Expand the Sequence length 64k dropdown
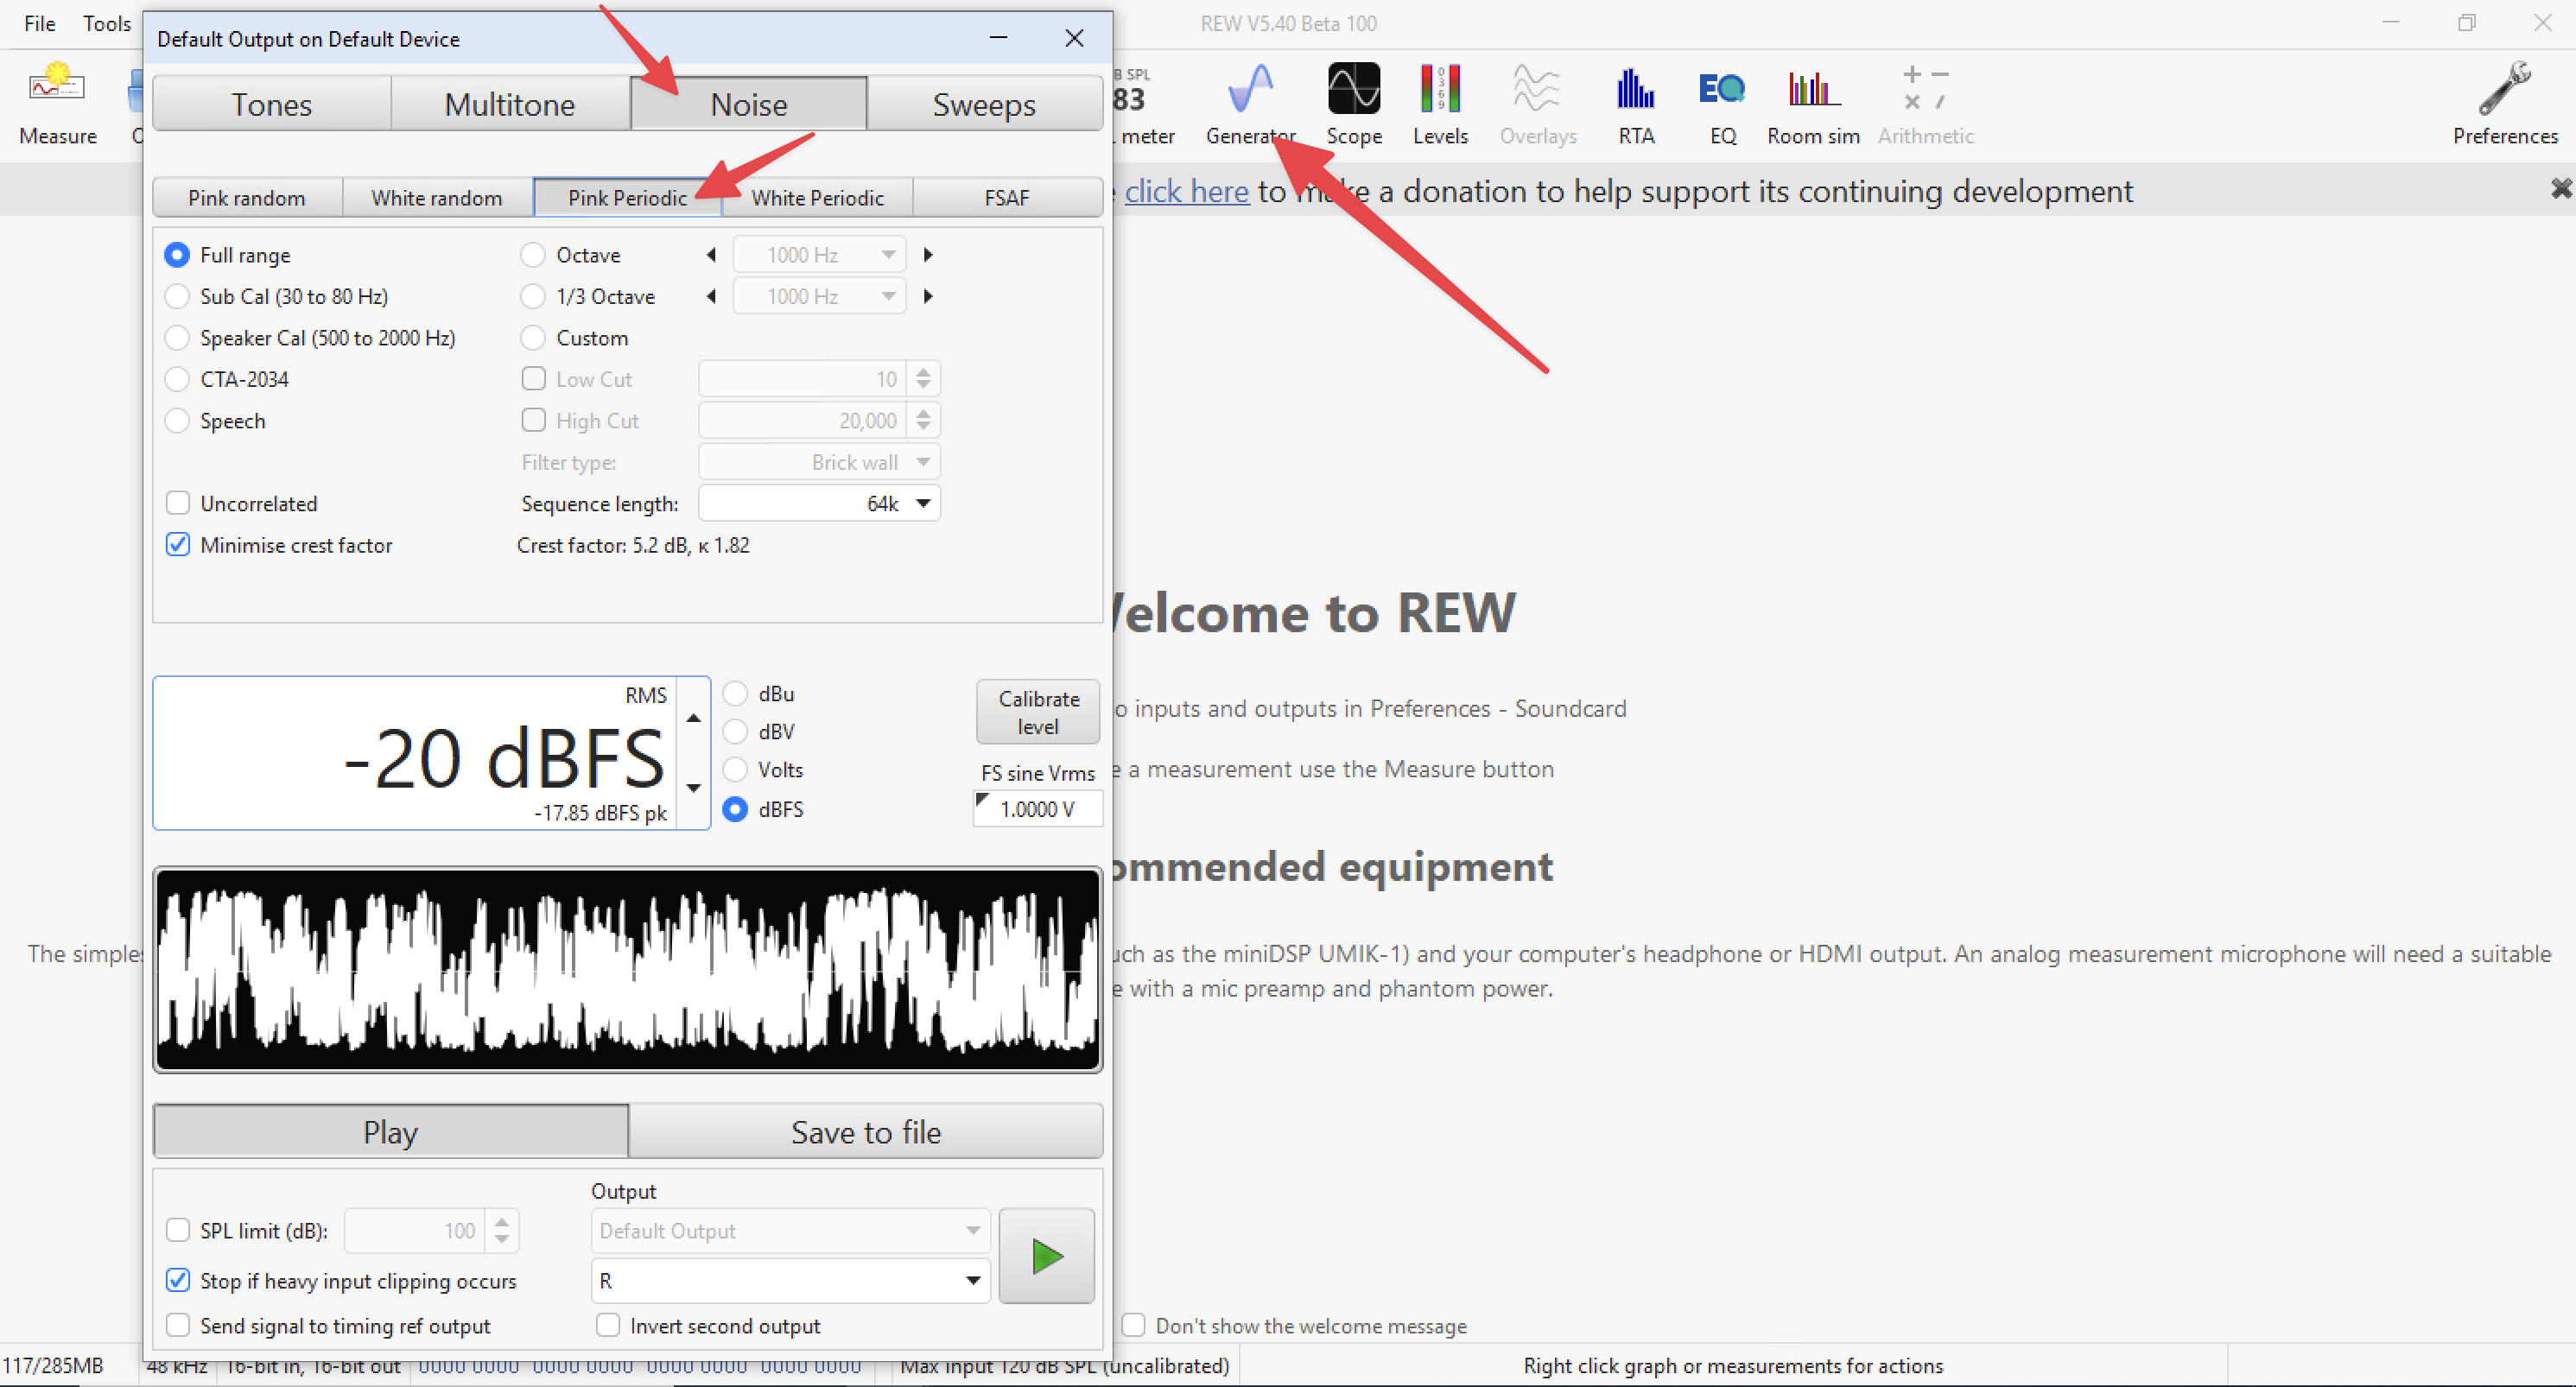Viewport: 2576px width, 1387px height. (x=922, y=503)
